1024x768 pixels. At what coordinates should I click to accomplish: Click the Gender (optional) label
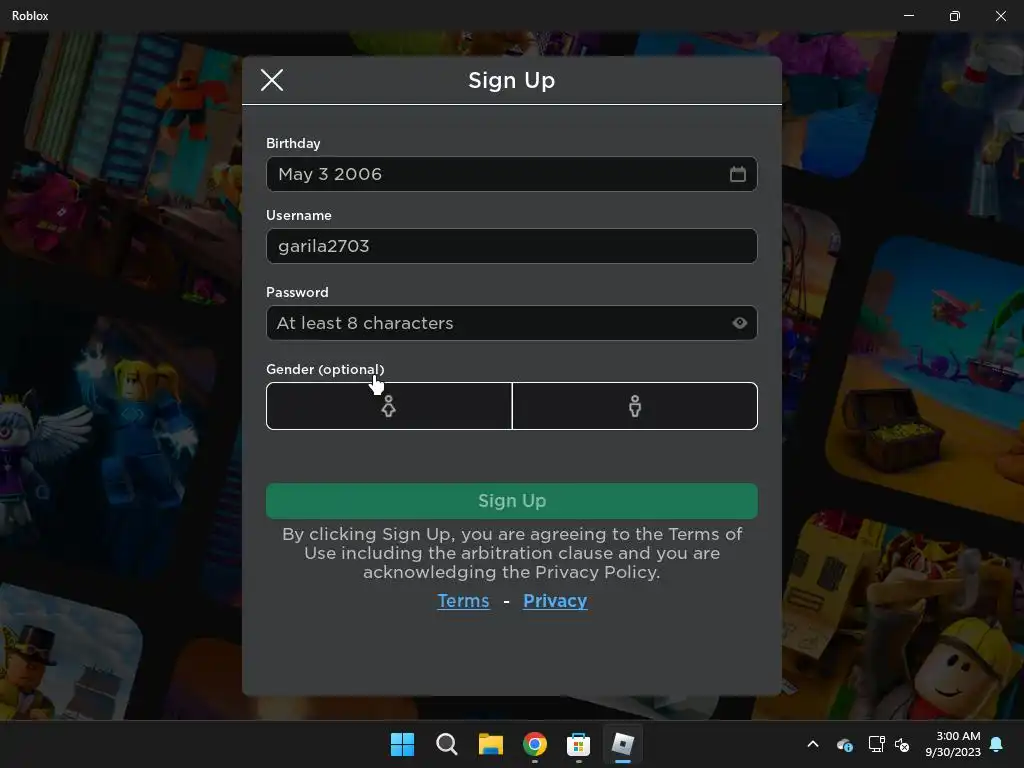point(325,370)
